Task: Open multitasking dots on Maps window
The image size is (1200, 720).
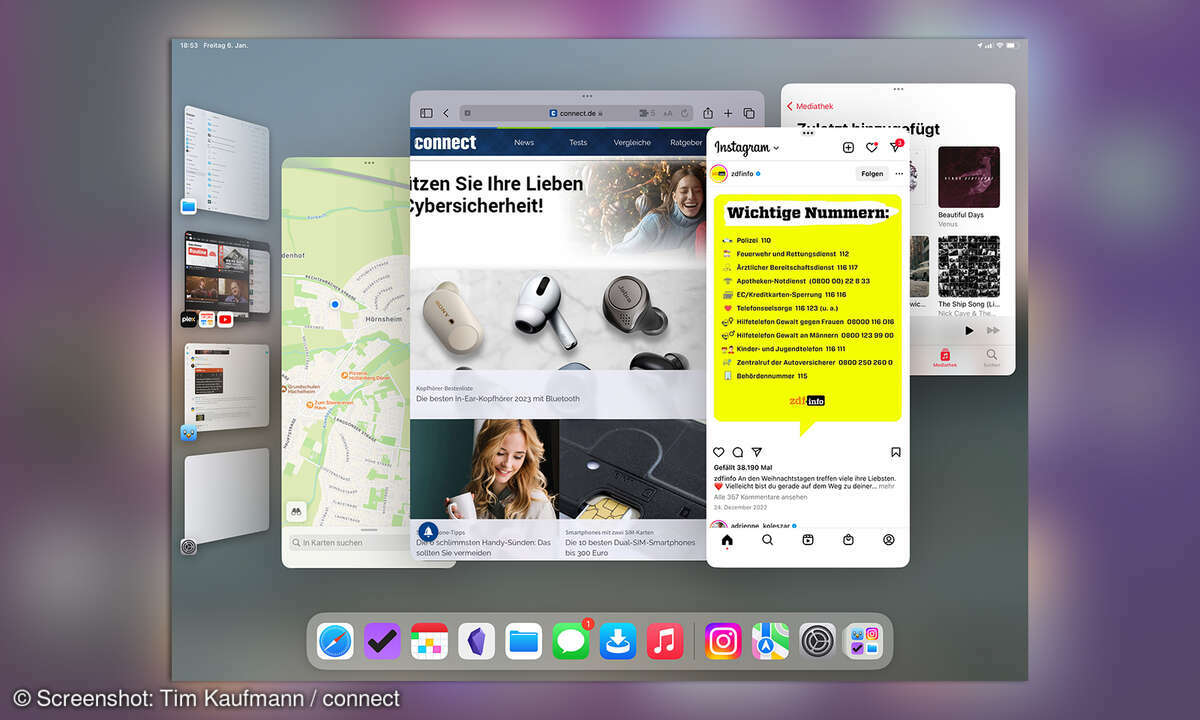Action: [x=369, y=162]
